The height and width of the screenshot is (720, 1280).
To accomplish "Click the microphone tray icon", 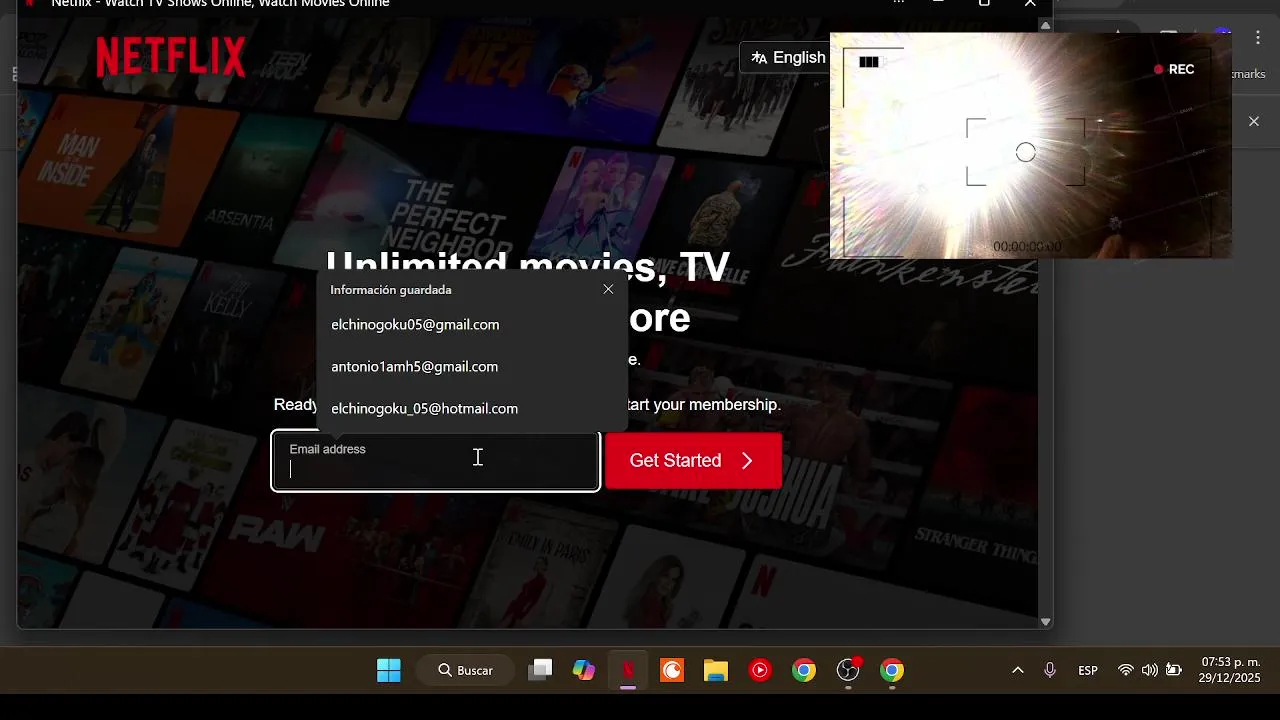I will coord(1050,670).
